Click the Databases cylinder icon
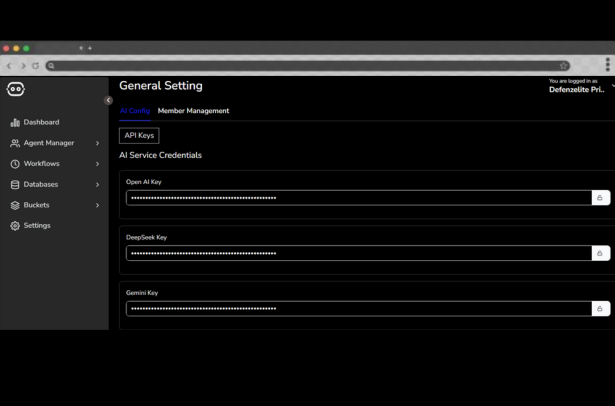The image size is (615, 406). tap(15, 185)
